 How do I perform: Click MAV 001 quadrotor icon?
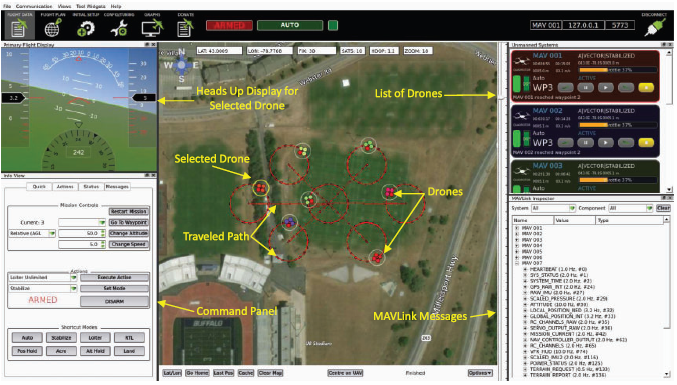click(x=521, y=62)
